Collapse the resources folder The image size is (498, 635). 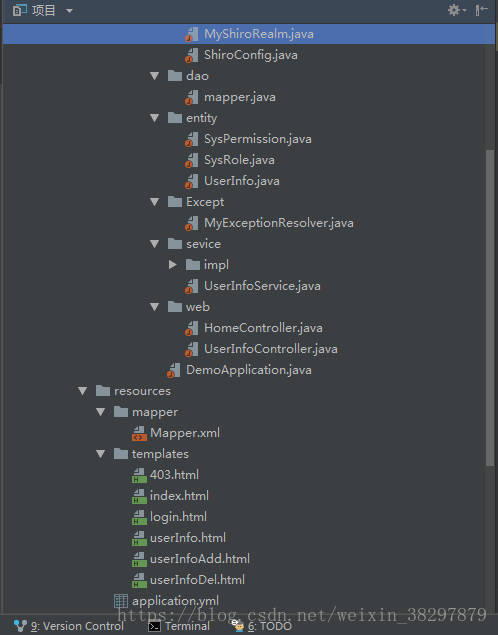click(x=83, y=391)
